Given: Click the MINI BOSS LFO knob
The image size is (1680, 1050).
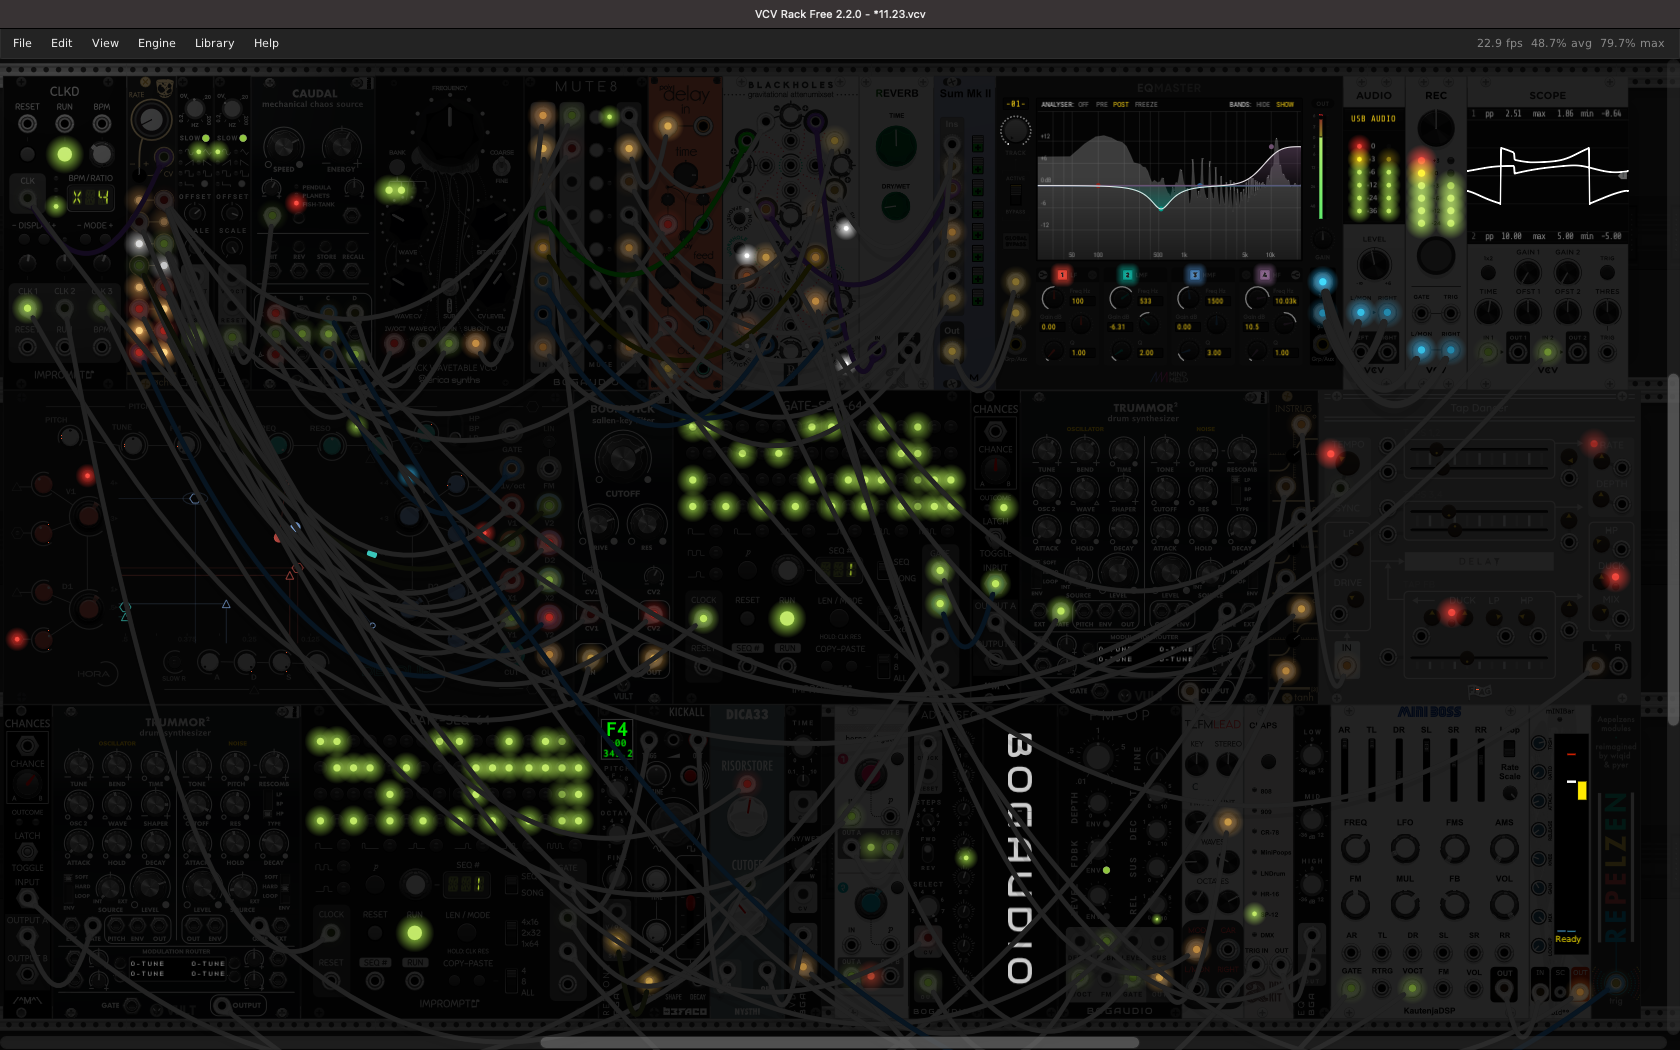Looking at the screenshot, I should (x=1405, y=849).
